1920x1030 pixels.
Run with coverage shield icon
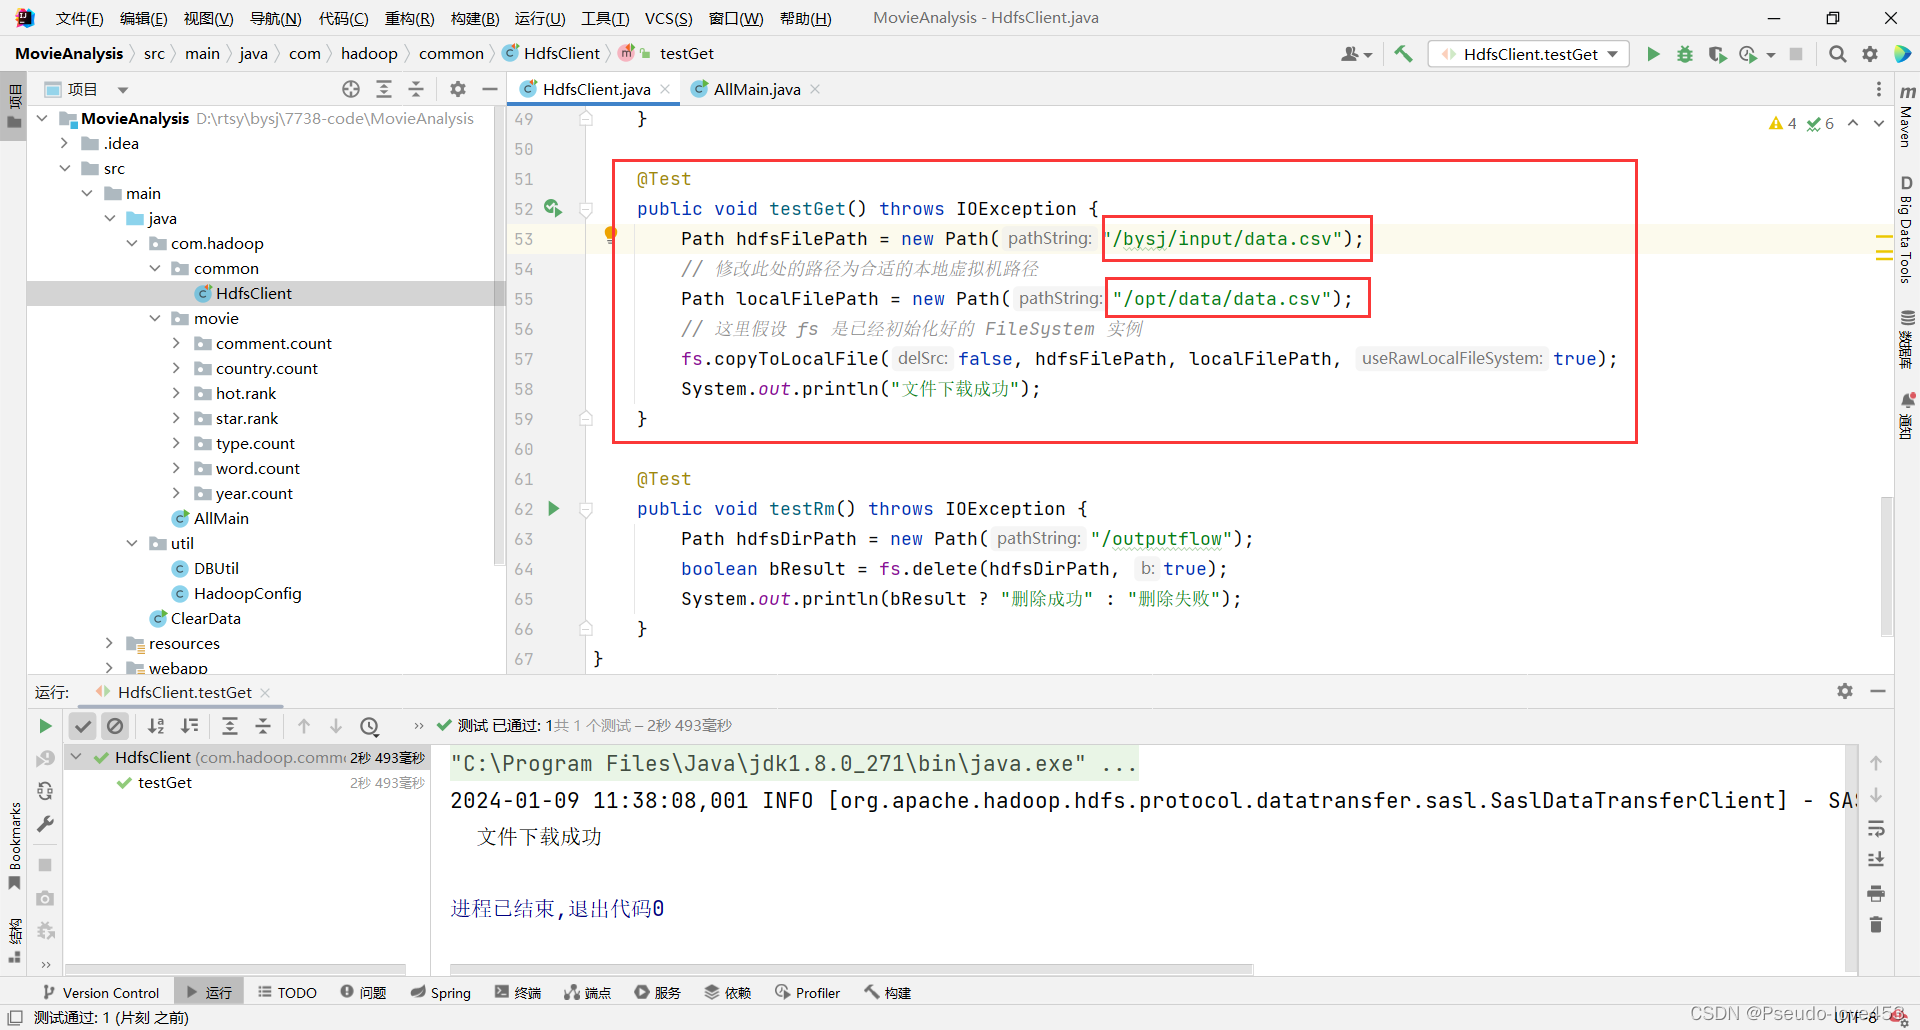(1717, 54)
